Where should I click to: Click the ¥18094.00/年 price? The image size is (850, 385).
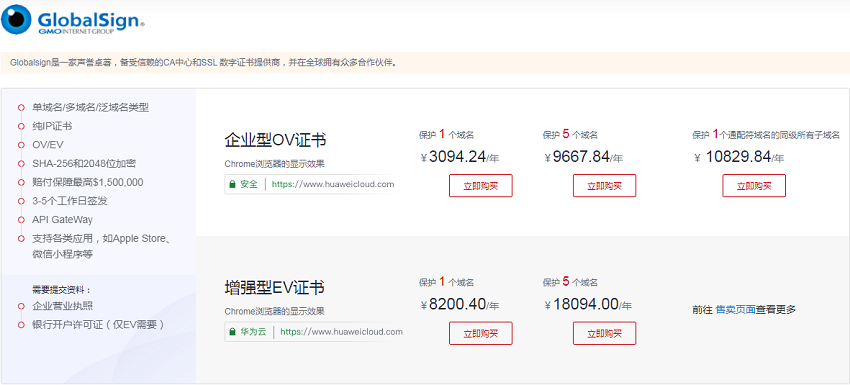588,305
